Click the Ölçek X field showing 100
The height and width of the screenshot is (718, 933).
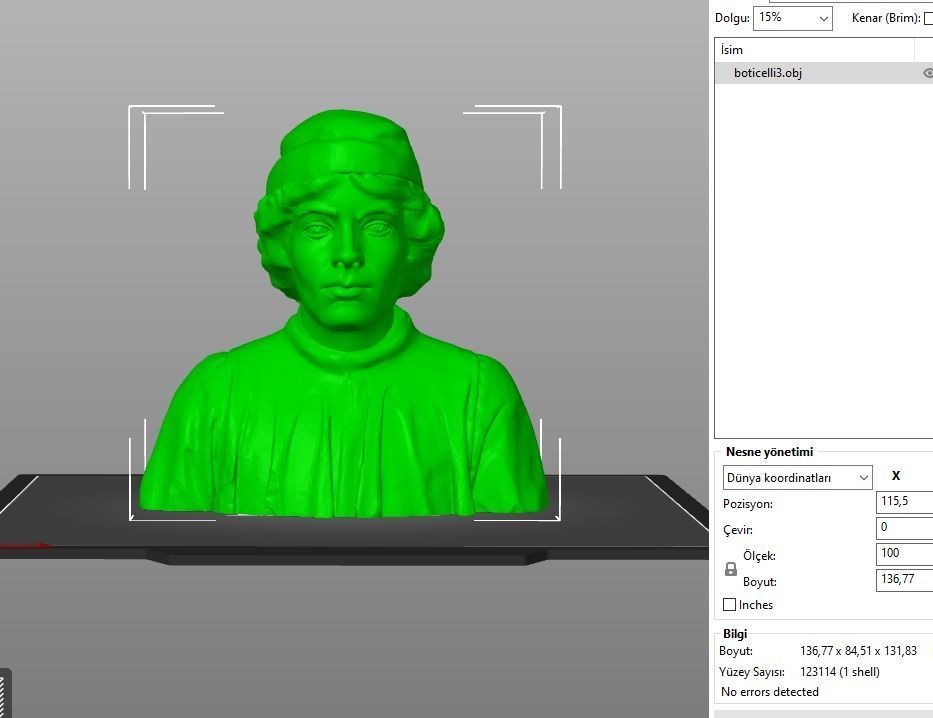coord(904,554)
